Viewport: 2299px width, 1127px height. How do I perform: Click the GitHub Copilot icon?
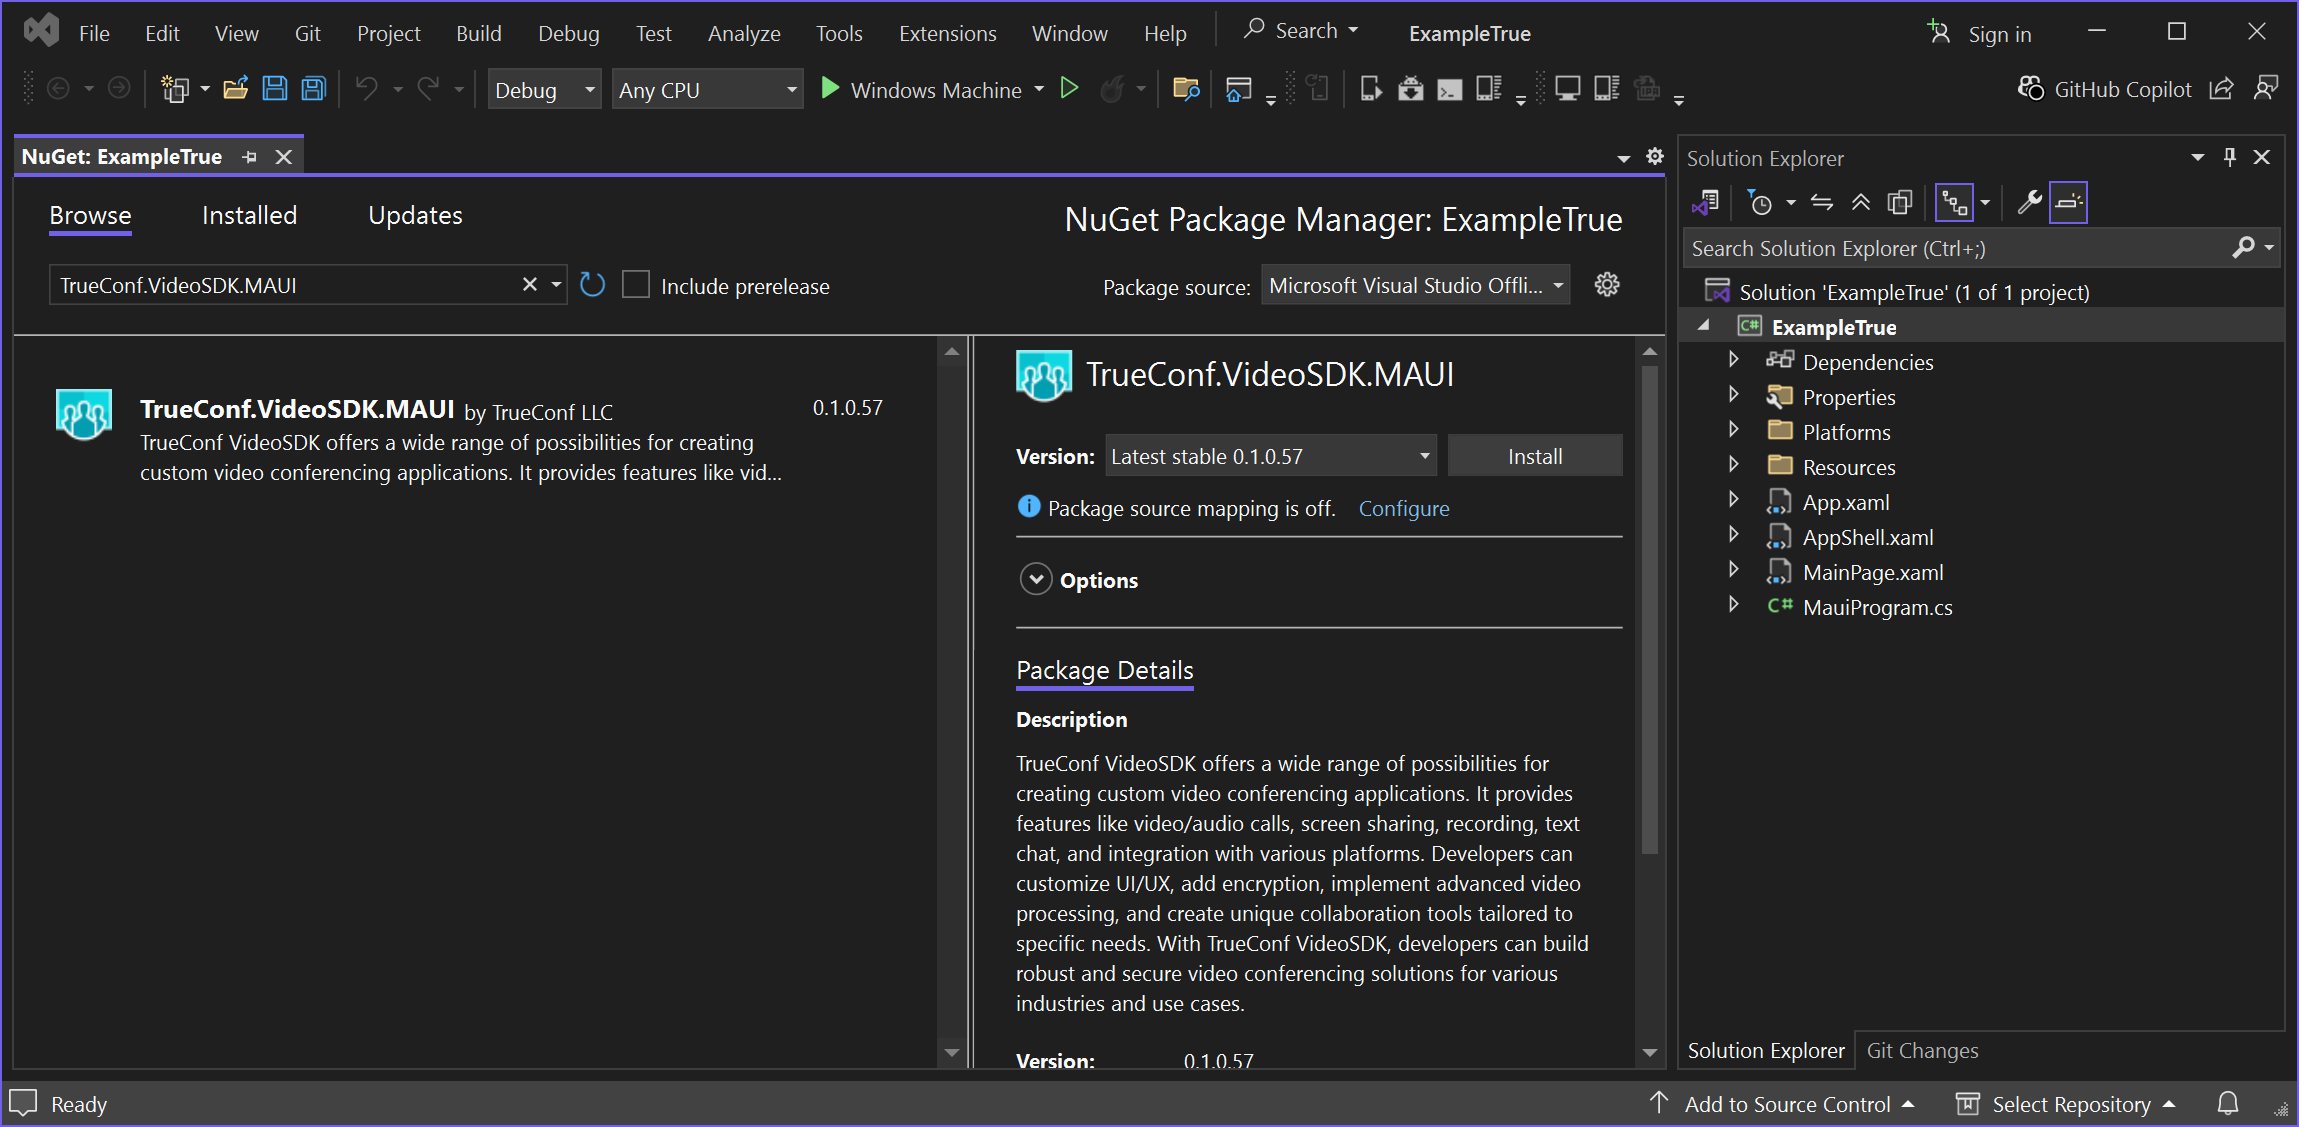pos(2031,89)
